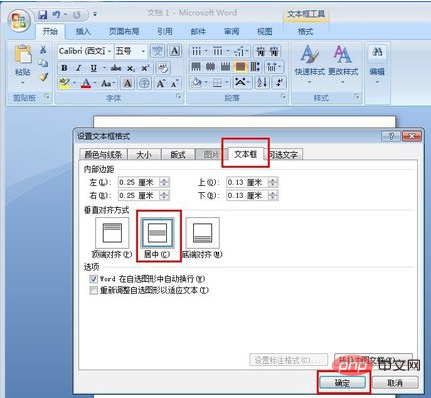The image size is (431, 398).
Task: Customize the quick access toolbar arrow
Action: [x=95, y=14]
